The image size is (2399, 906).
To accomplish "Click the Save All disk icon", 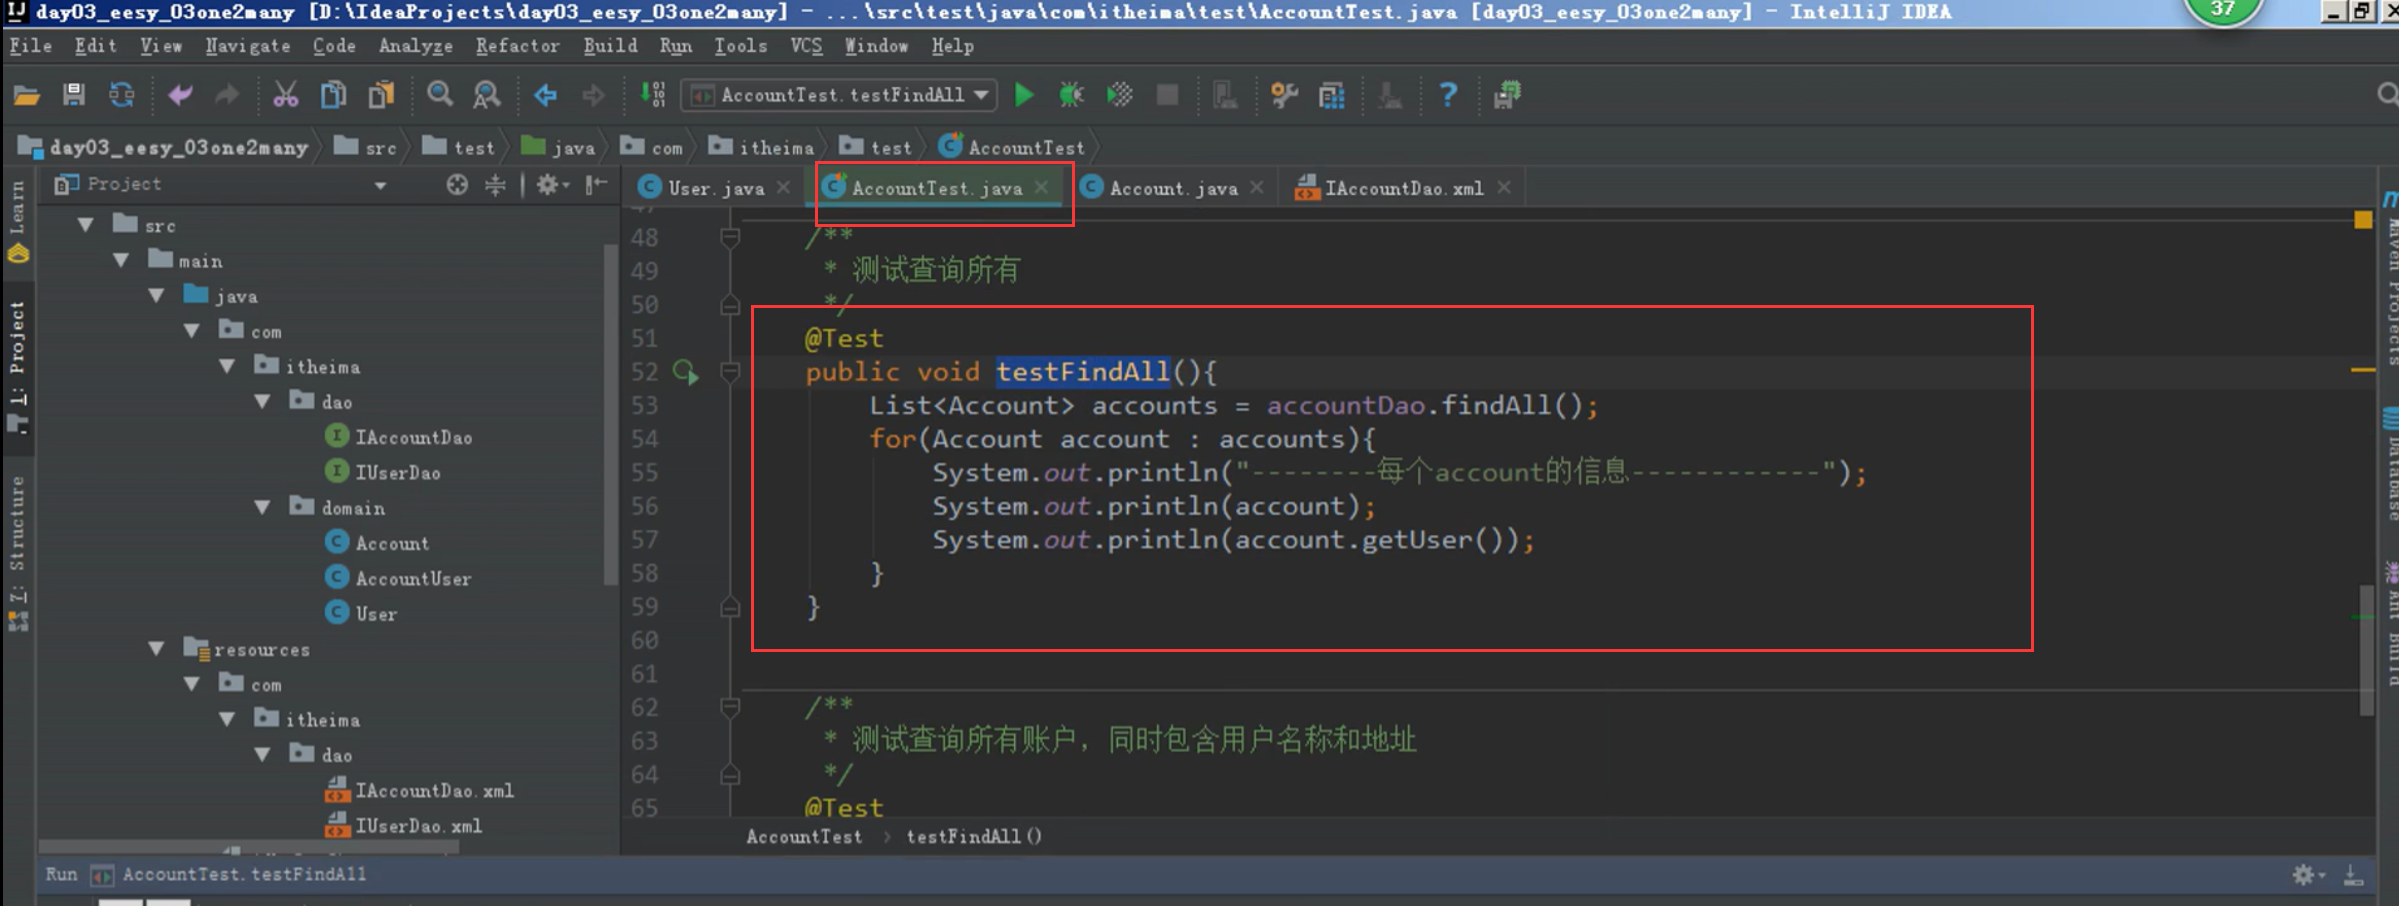I will (71, 95).
